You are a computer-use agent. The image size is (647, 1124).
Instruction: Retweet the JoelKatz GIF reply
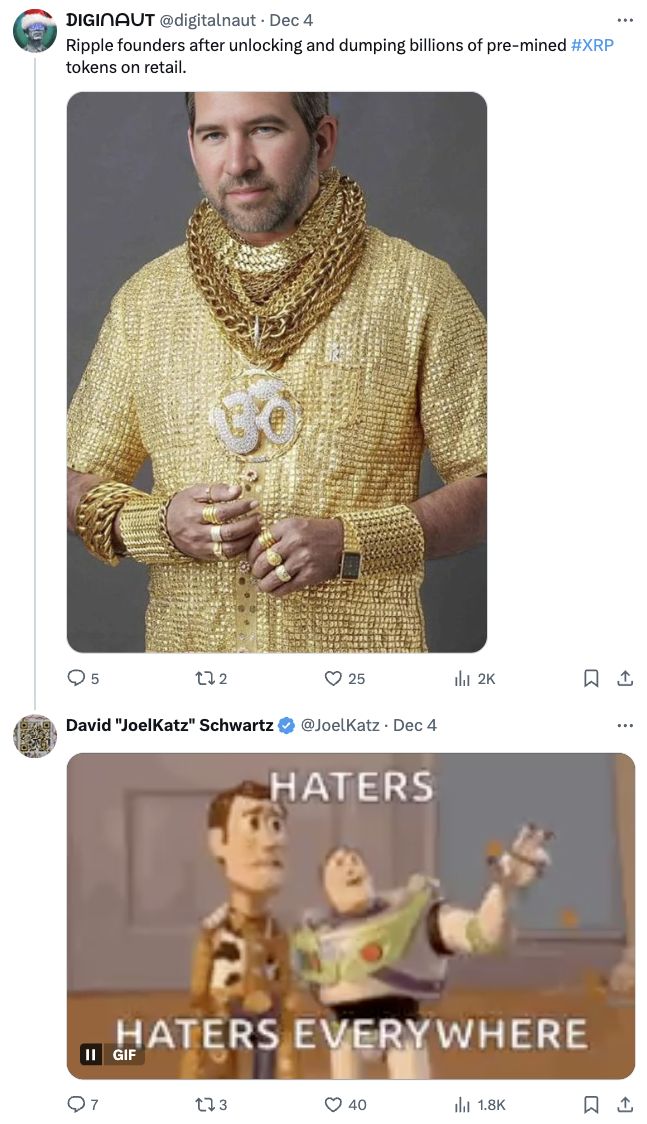tap(203, 1104)
